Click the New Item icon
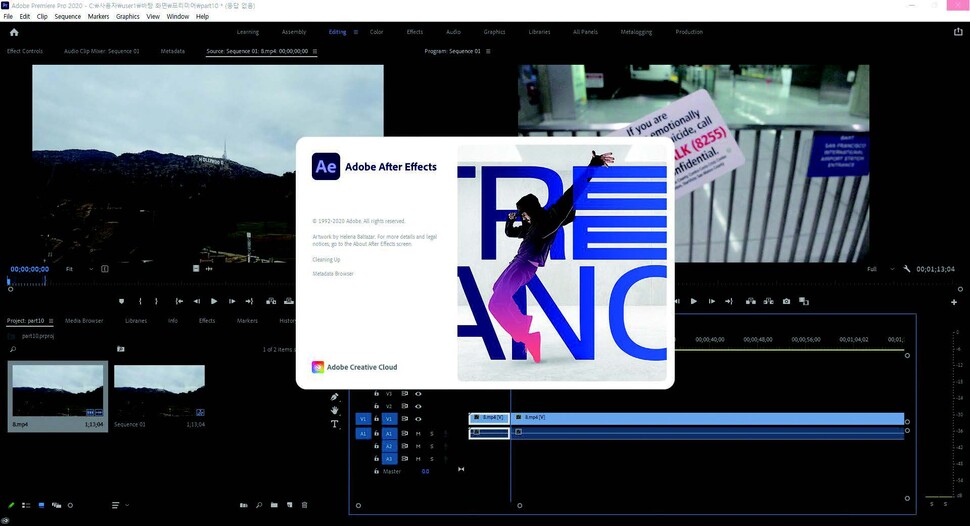 [x=290, y=505]
